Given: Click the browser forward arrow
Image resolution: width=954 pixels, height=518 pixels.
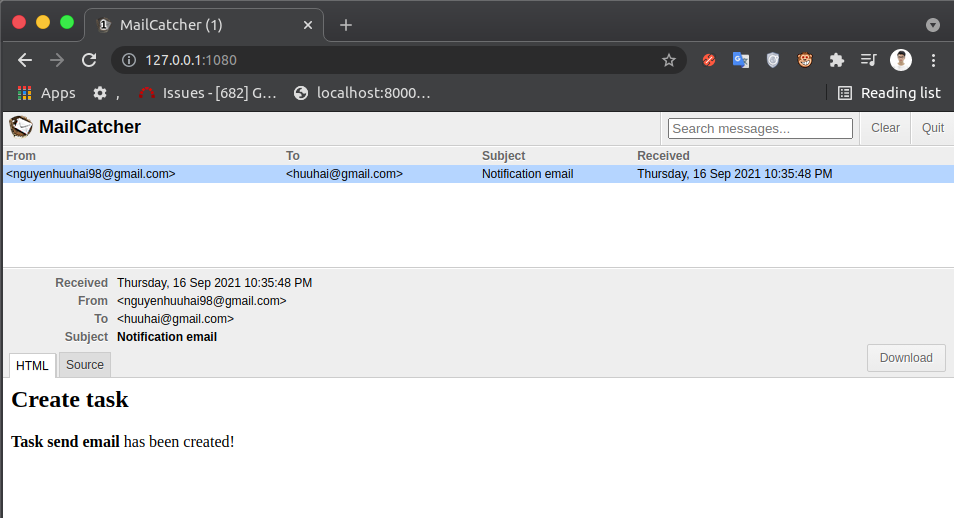Looking at the screenshot, I should coord(57,60).
